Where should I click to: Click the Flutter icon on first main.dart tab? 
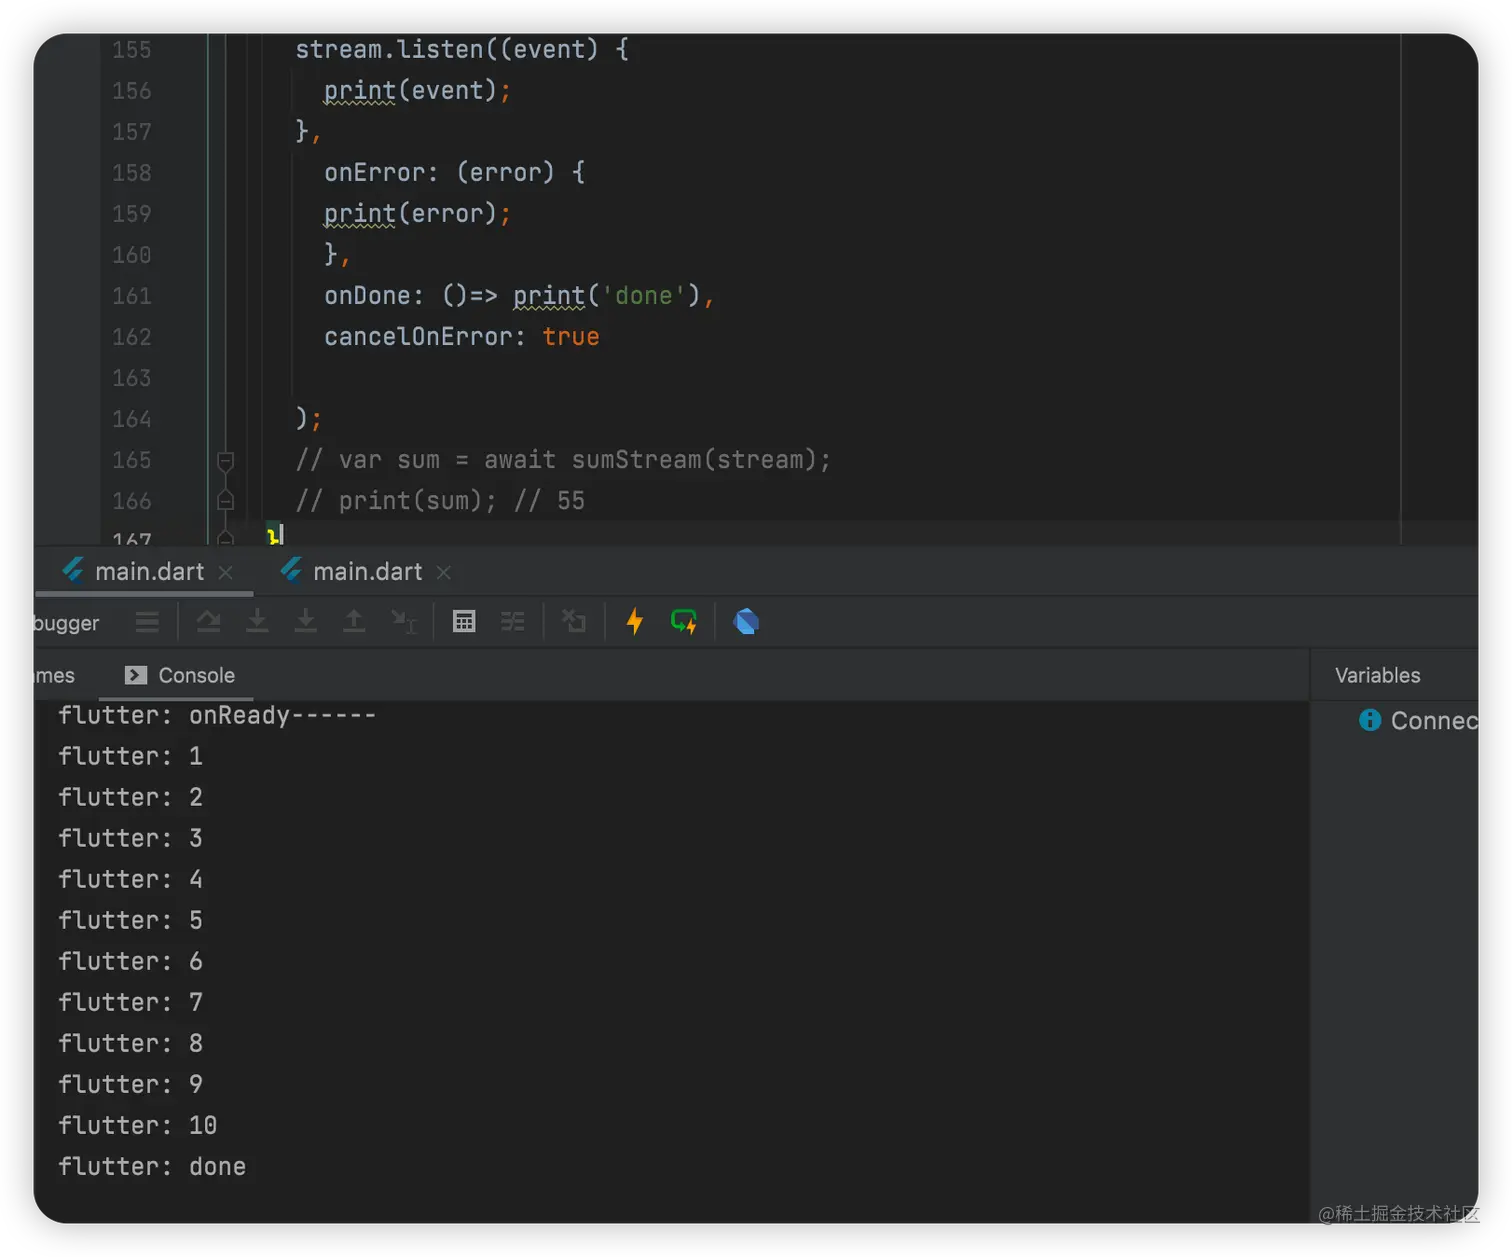73,570
